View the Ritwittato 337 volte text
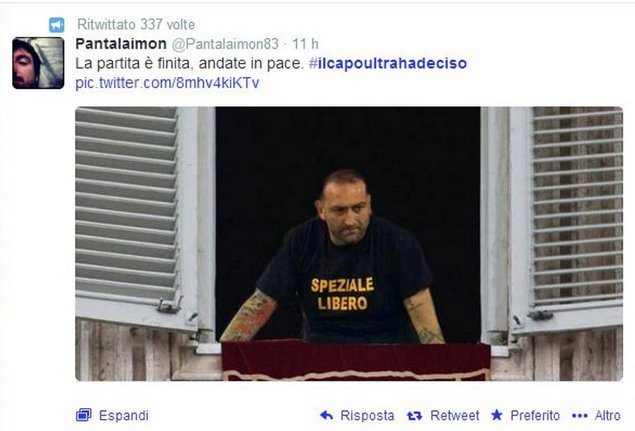 pyautogui.click(x=136, y=25)
